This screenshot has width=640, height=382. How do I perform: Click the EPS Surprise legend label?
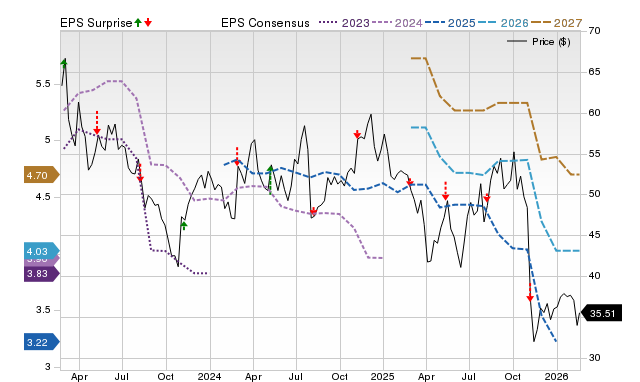click(96, 23)
